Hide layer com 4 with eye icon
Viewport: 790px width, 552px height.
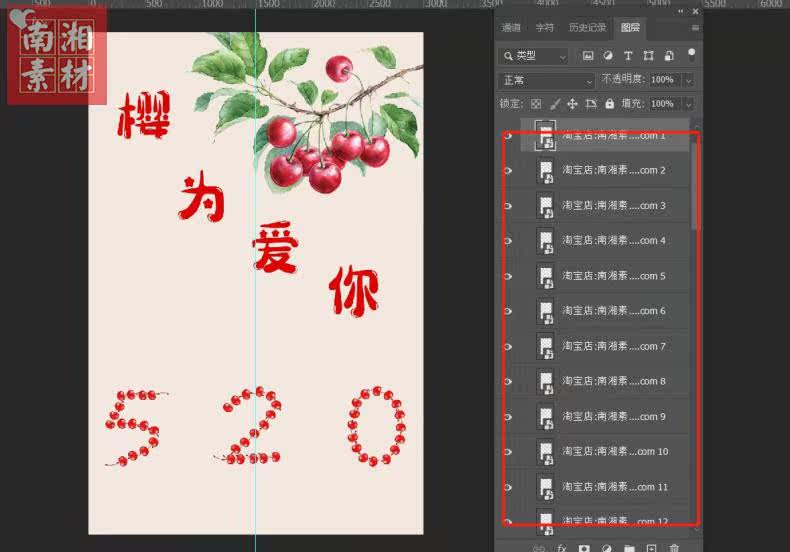click(508, 241)
